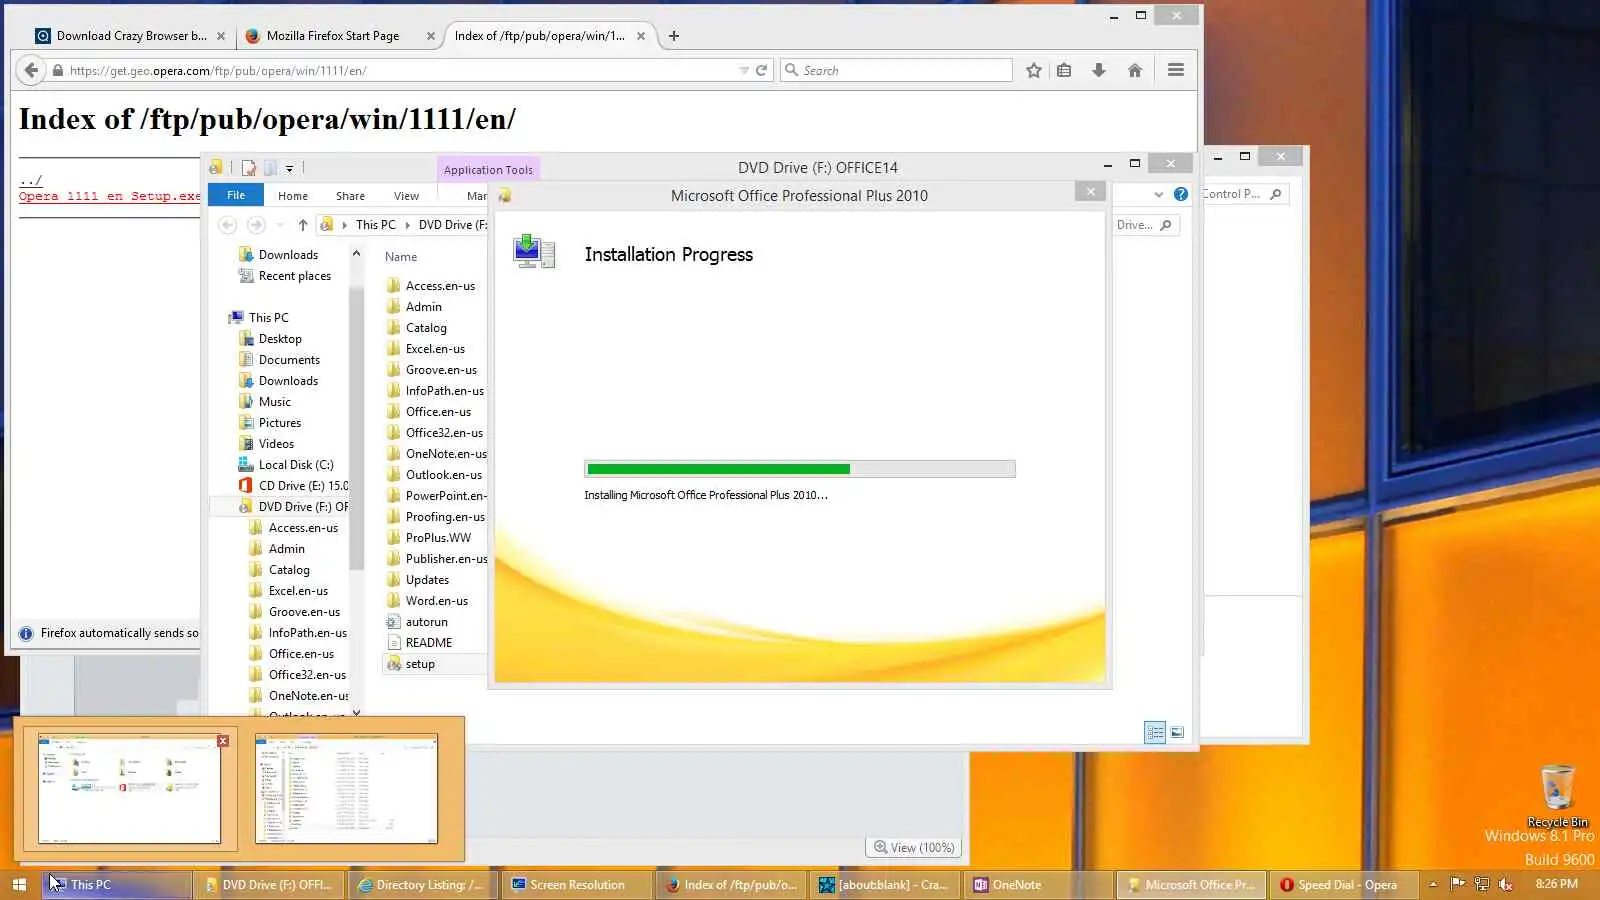The width and height of the screenshot is (1600, 900).
Task: Download the Opera 1111 en Setup.exe link
Action: click(x=110, y=196)
